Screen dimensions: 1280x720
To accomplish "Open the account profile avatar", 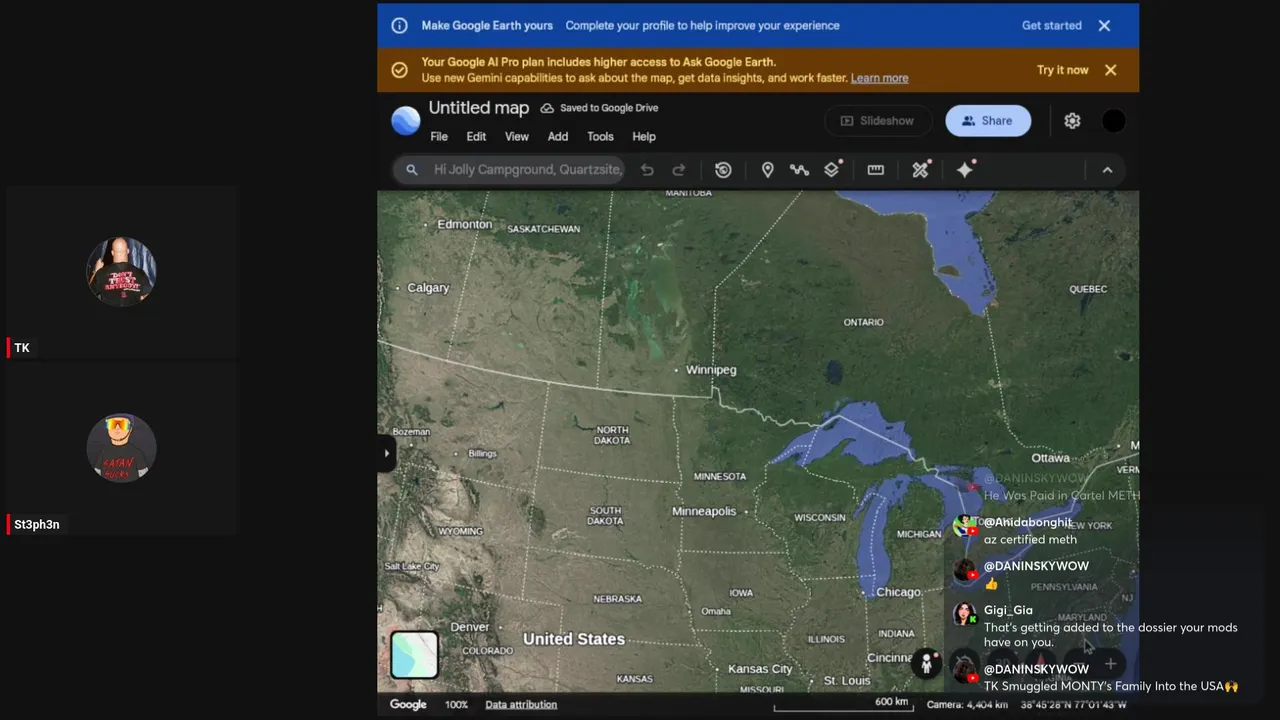I will (1113, 121).
